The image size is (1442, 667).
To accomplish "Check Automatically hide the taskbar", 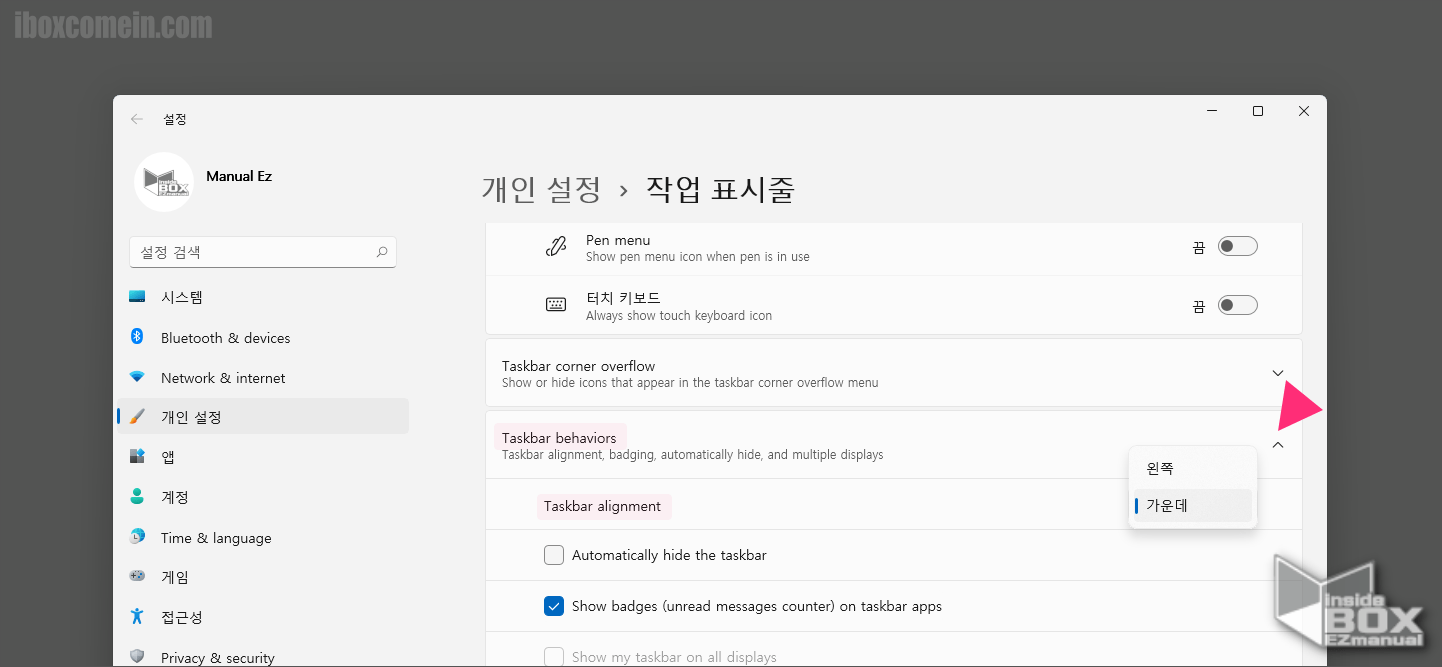I will click(553, 555).
